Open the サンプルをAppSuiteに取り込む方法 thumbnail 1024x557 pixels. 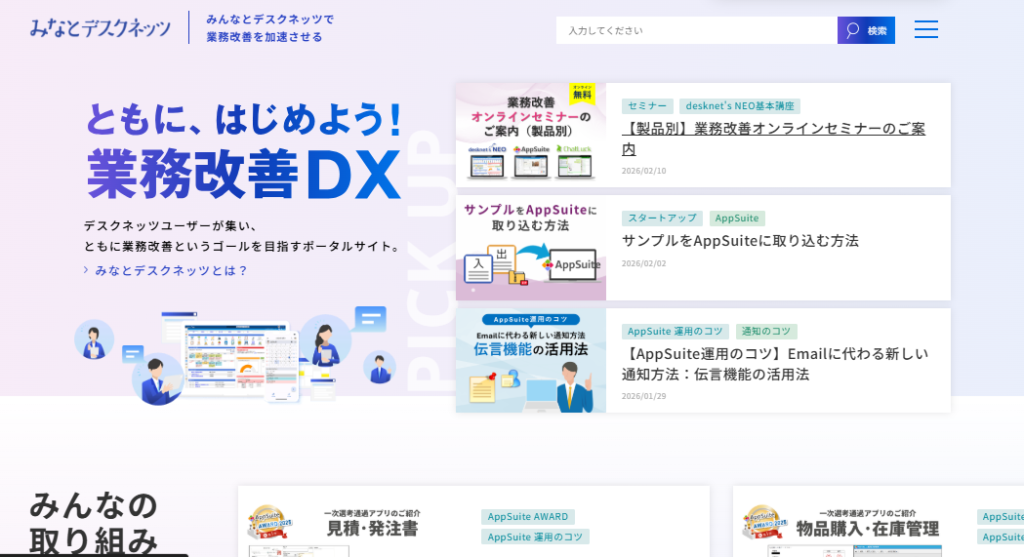pos(531,248)
